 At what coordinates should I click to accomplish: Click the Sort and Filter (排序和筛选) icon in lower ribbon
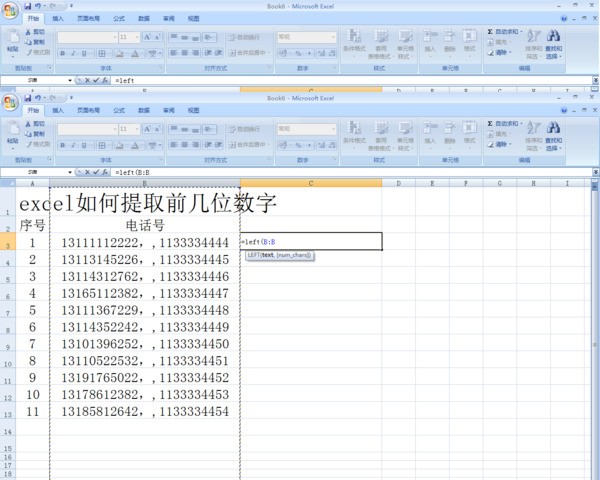[x=533, y=129]
